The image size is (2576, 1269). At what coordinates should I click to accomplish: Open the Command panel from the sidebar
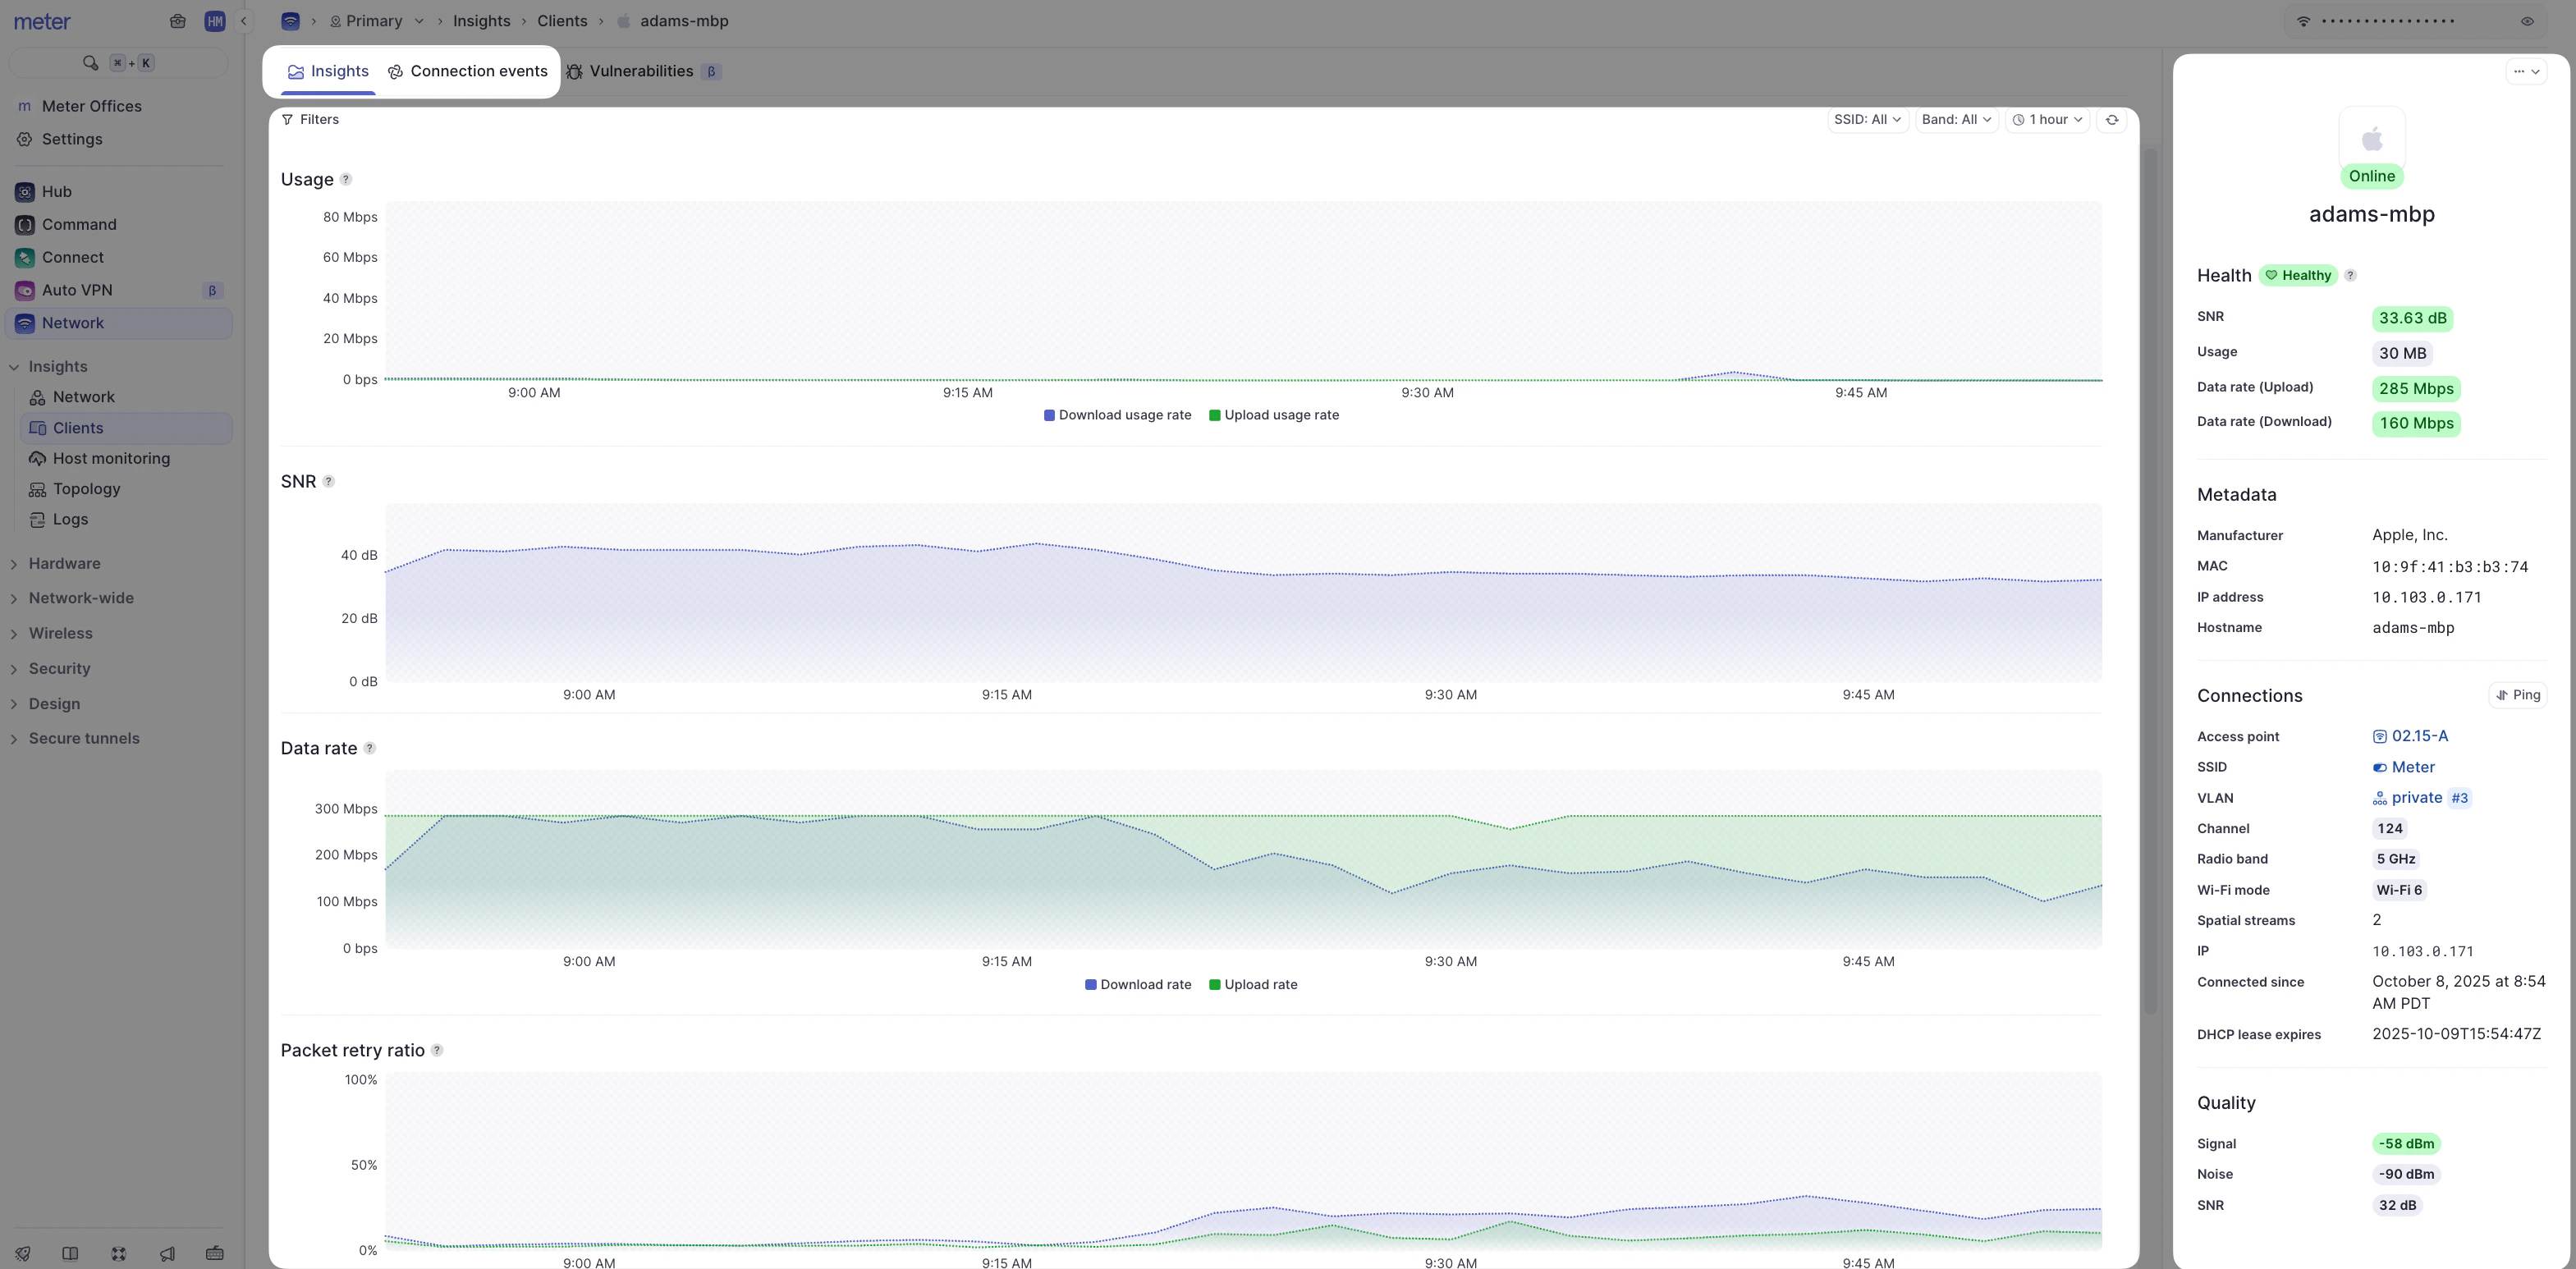click(x=78, y=224)
